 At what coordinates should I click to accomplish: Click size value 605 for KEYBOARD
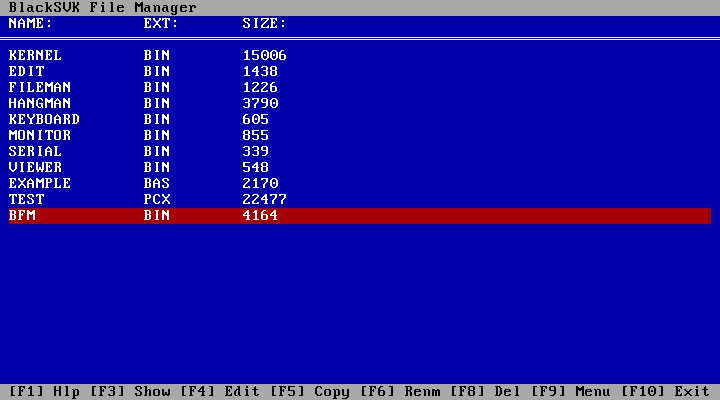coord(255,119)
